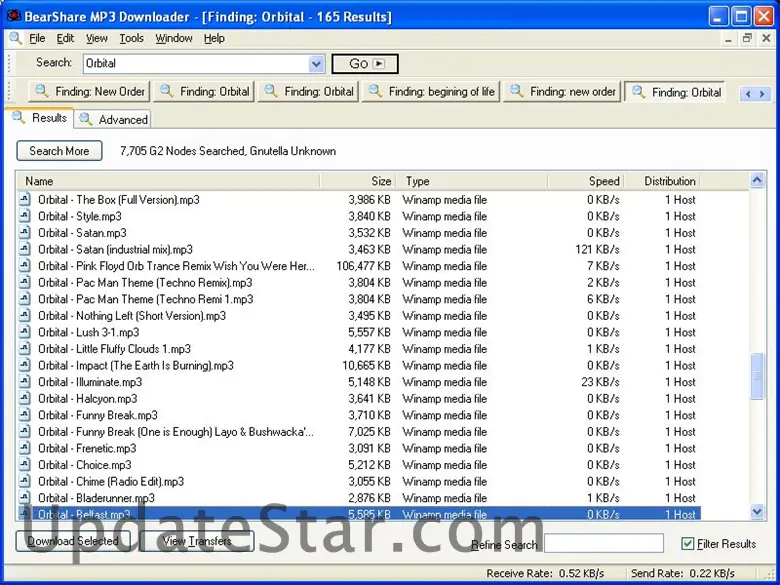The height and width of the screenshot is (585, 780).
Task: Click the BearShare app icon in title bar
Action: pyautogui.click(x=14, y=16)
